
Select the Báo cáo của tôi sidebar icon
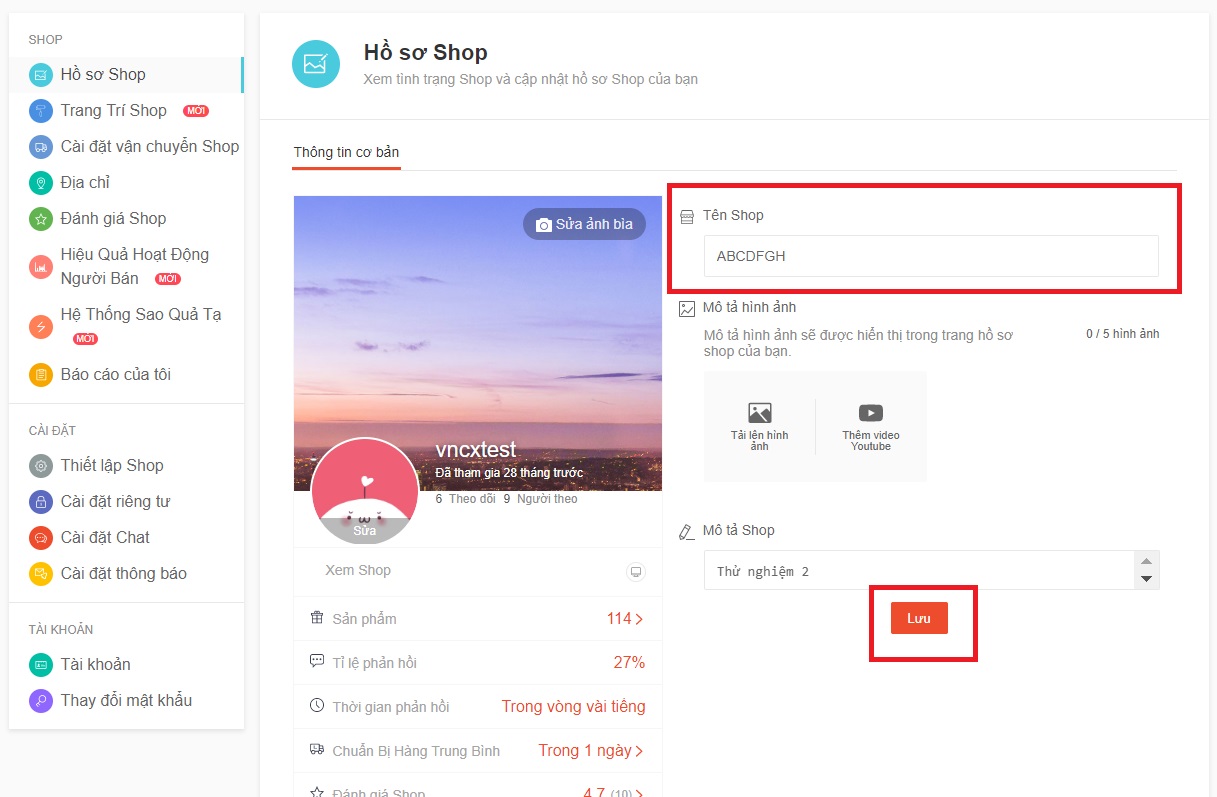[x=40, y=374]
